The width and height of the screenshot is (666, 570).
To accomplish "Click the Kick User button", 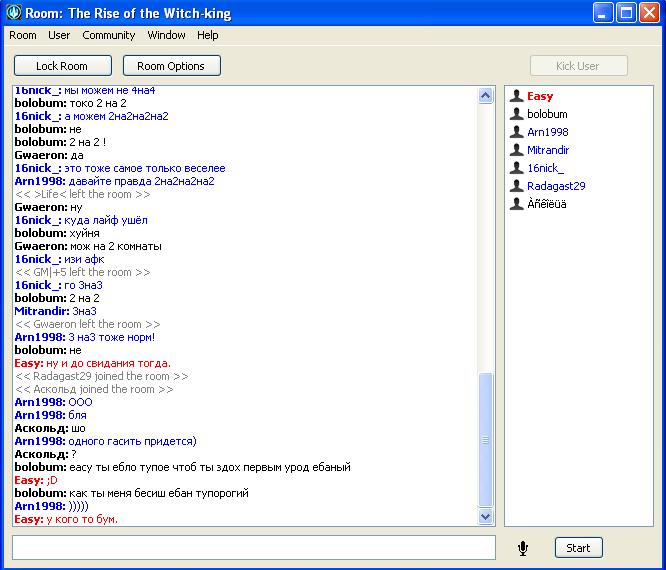I will [x=579, y=66].
